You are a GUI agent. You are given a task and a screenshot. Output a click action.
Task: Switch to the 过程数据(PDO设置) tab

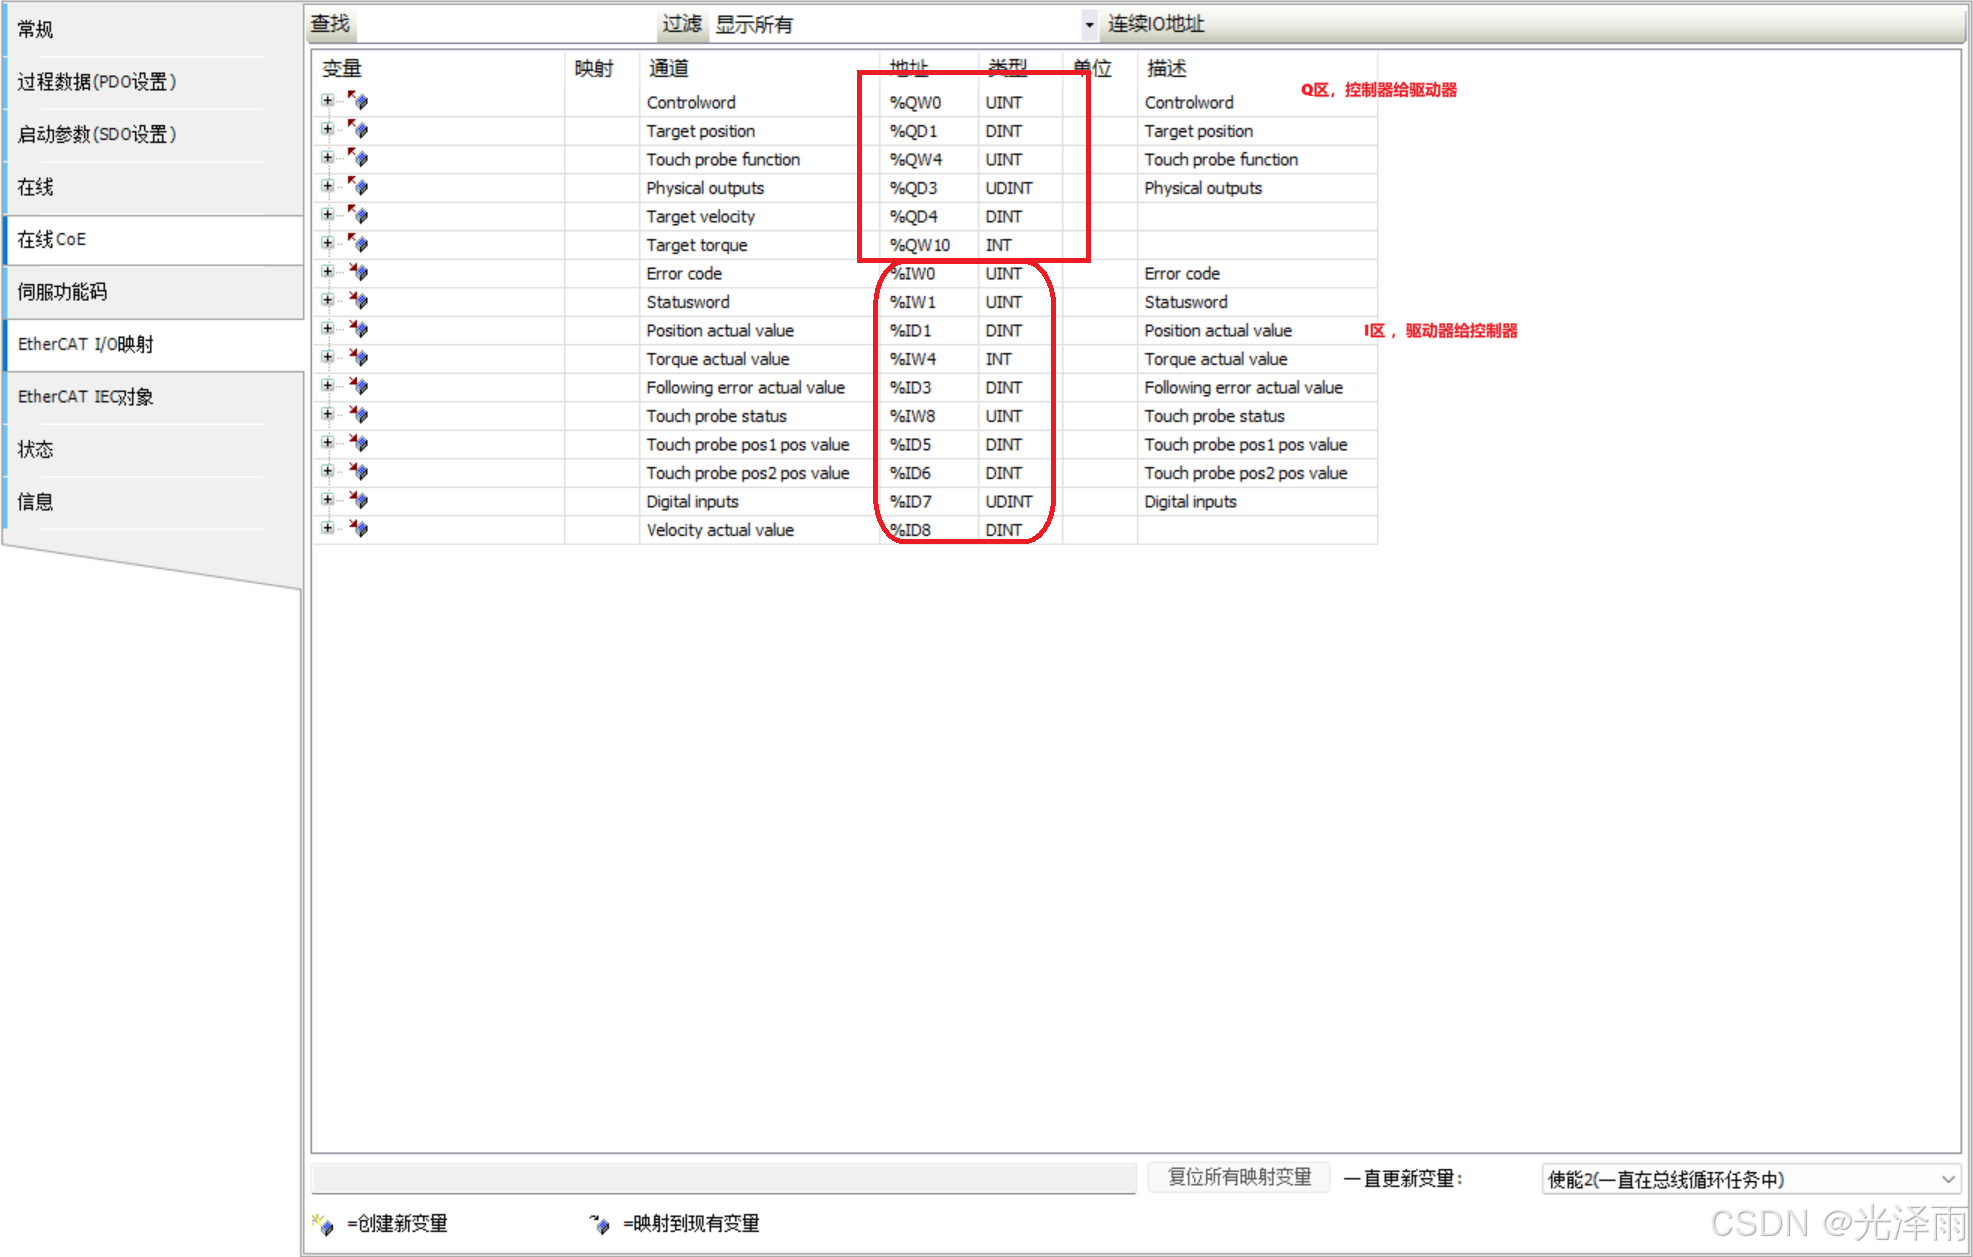(97, 82)
